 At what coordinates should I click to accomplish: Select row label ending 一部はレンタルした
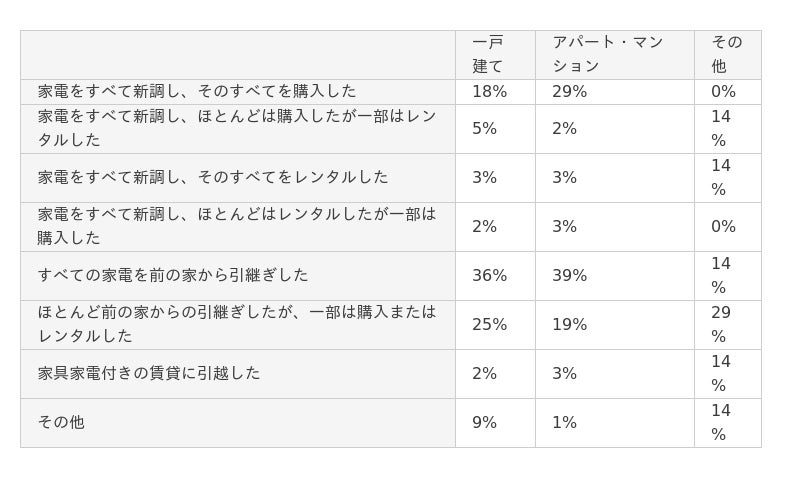point(238,129)
